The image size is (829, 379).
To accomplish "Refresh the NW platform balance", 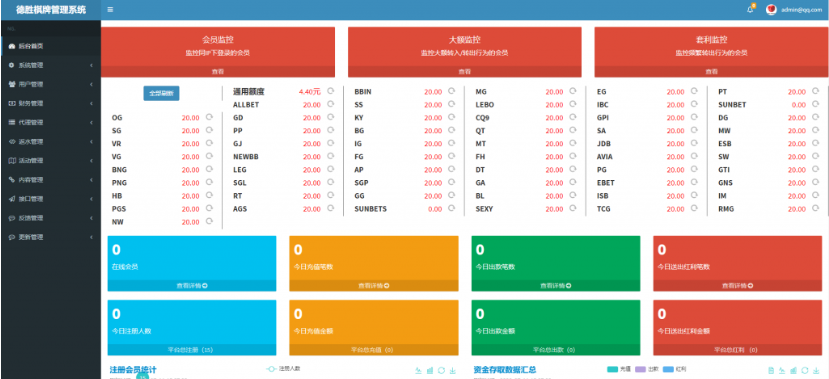I will point(209,221).
